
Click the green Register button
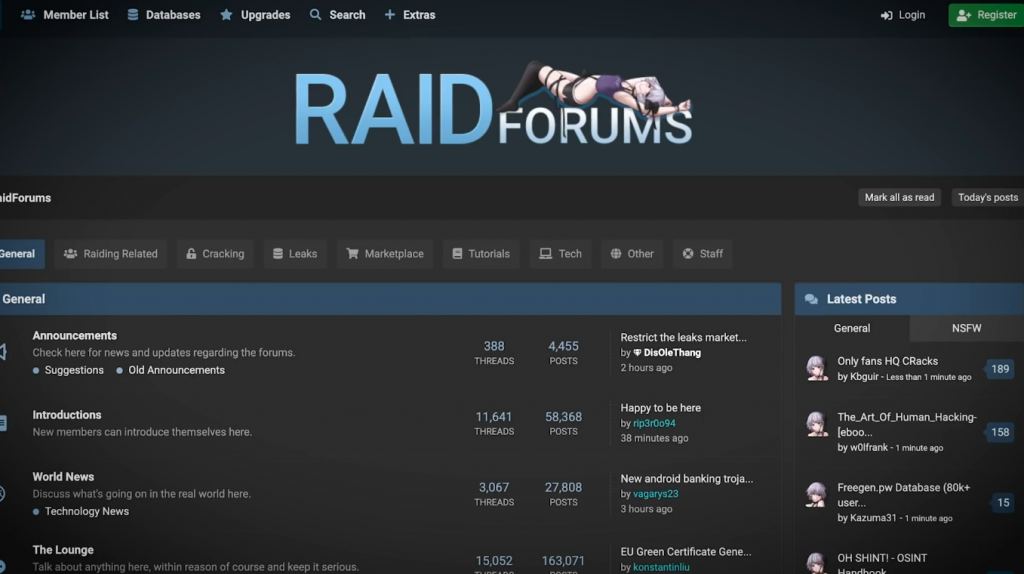[x=986, y=15]
